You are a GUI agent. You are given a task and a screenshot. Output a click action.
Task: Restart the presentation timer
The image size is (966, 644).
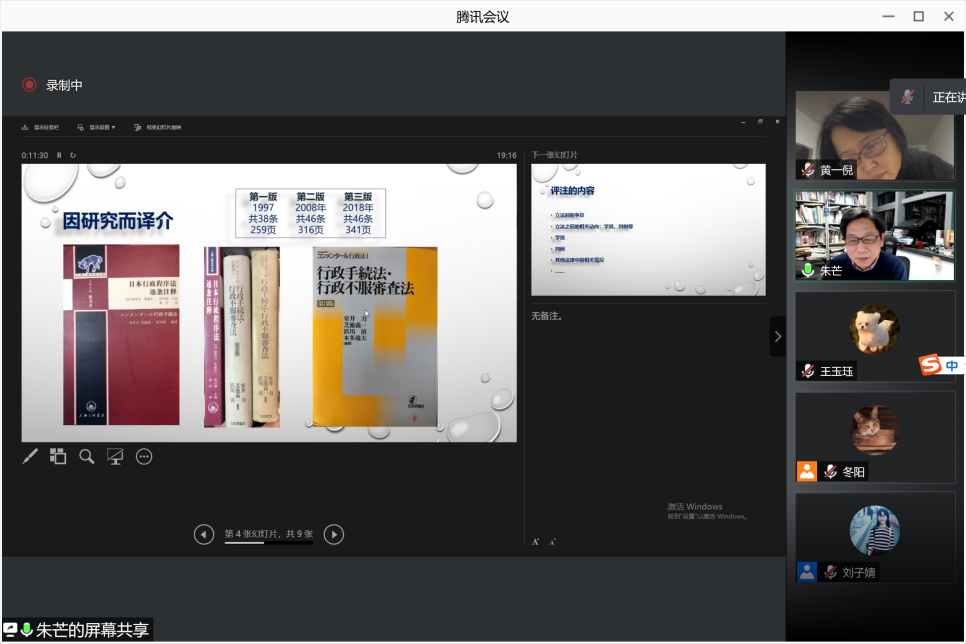pyautogui.click(x=72, y=155)
